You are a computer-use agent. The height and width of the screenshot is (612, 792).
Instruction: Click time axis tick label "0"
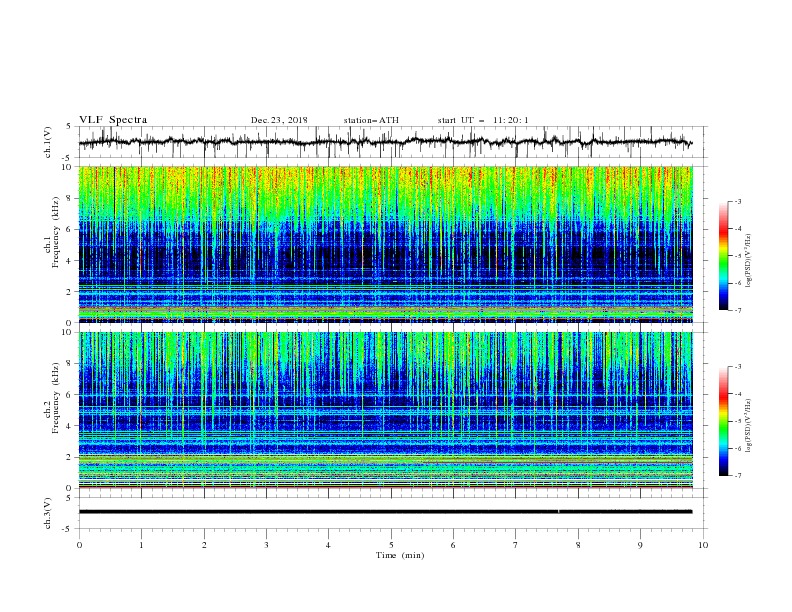[x=79, y=545]
